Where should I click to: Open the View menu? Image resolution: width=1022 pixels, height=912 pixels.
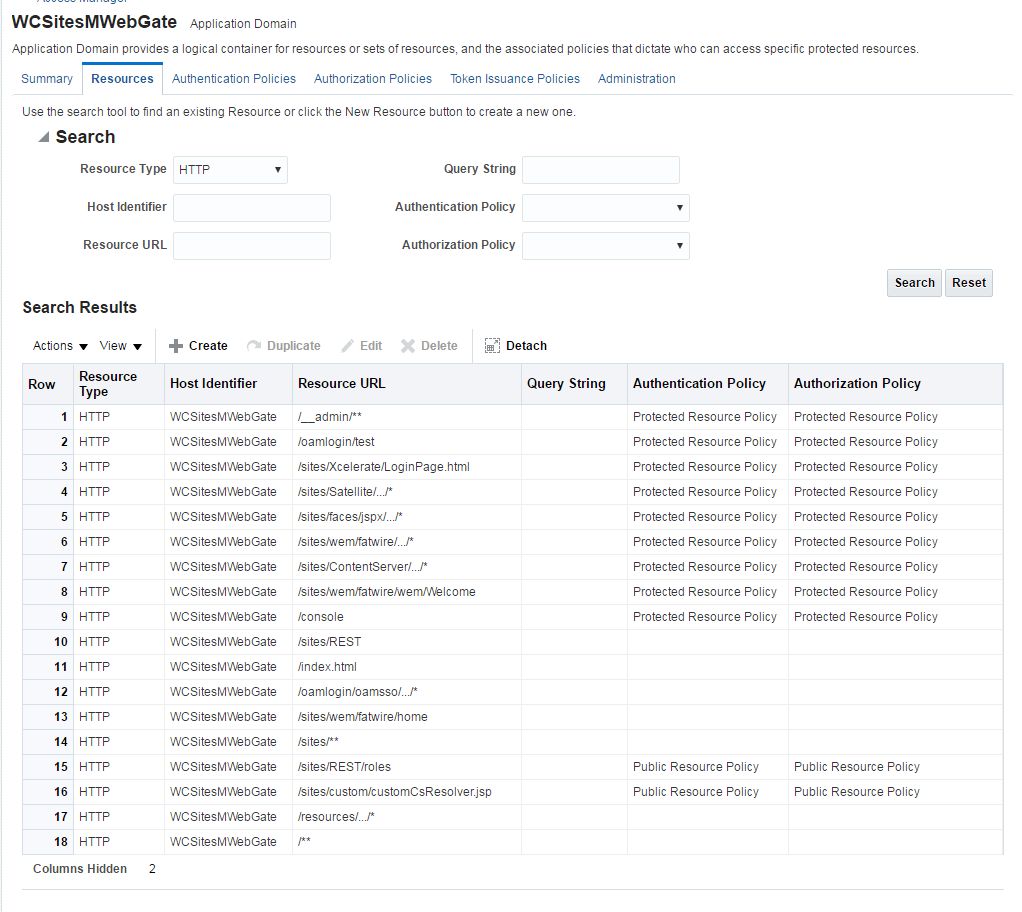coord(121,346)
